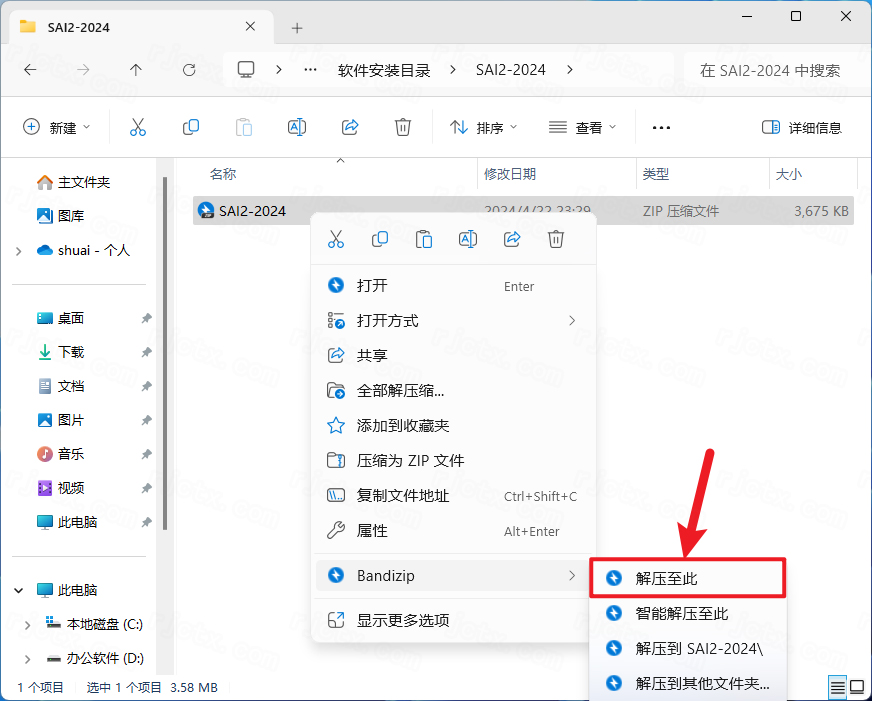Viewport: 872px width, 701px height.
Task: Choose 显示更多选项
Action: pyautogui.click(x=453, y=620)
